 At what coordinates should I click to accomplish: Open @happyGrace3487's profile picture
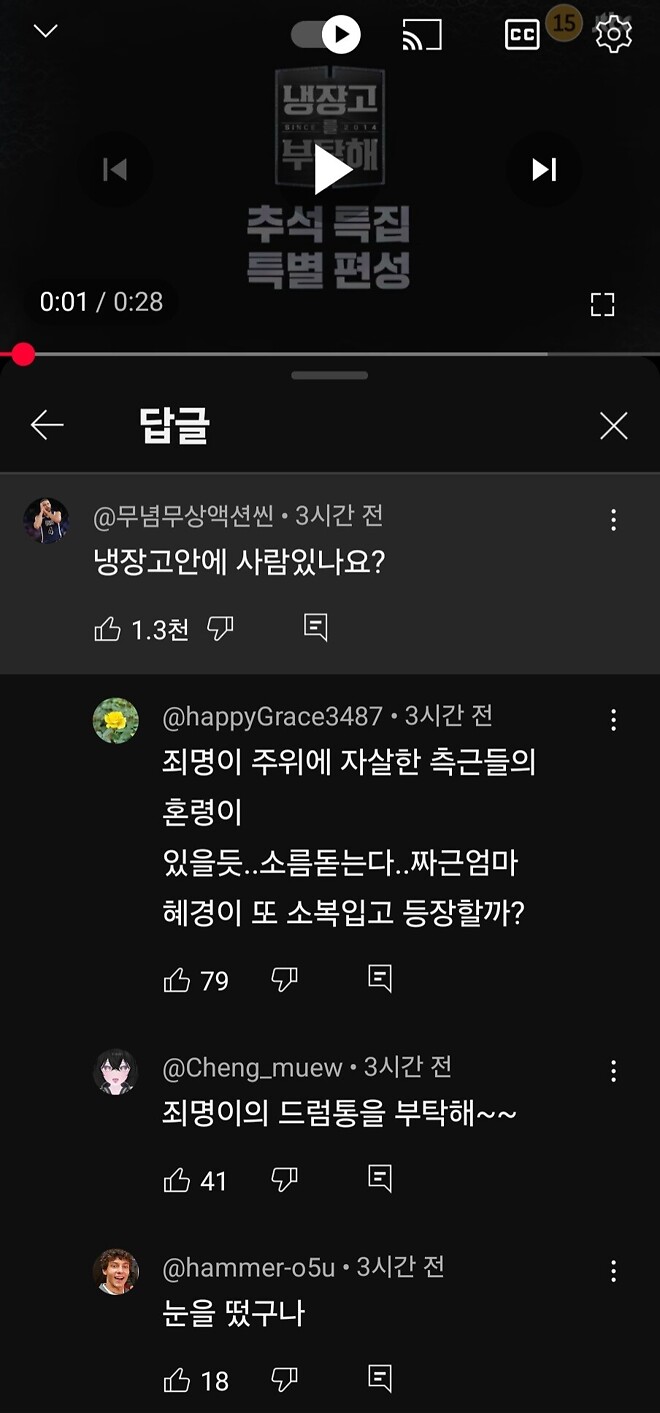117,718
